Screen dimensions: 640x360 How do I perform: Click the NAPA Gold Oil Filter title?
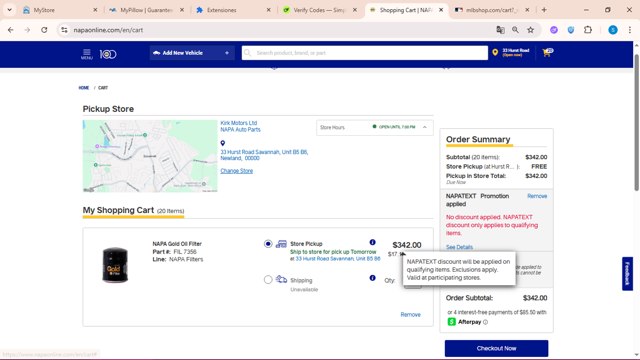pyautogui.click(x=177, y=244)
